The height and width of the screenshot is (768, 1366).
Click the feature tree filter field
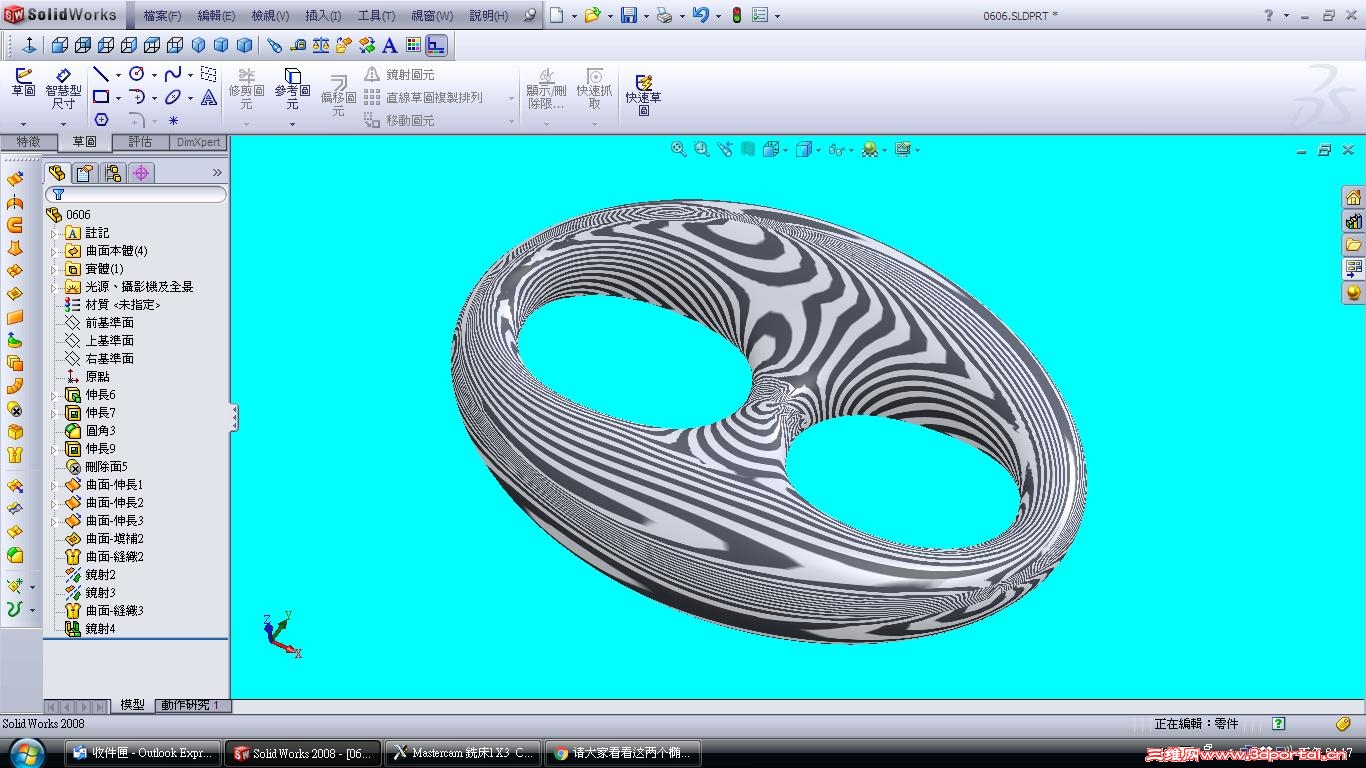(136, 195)
